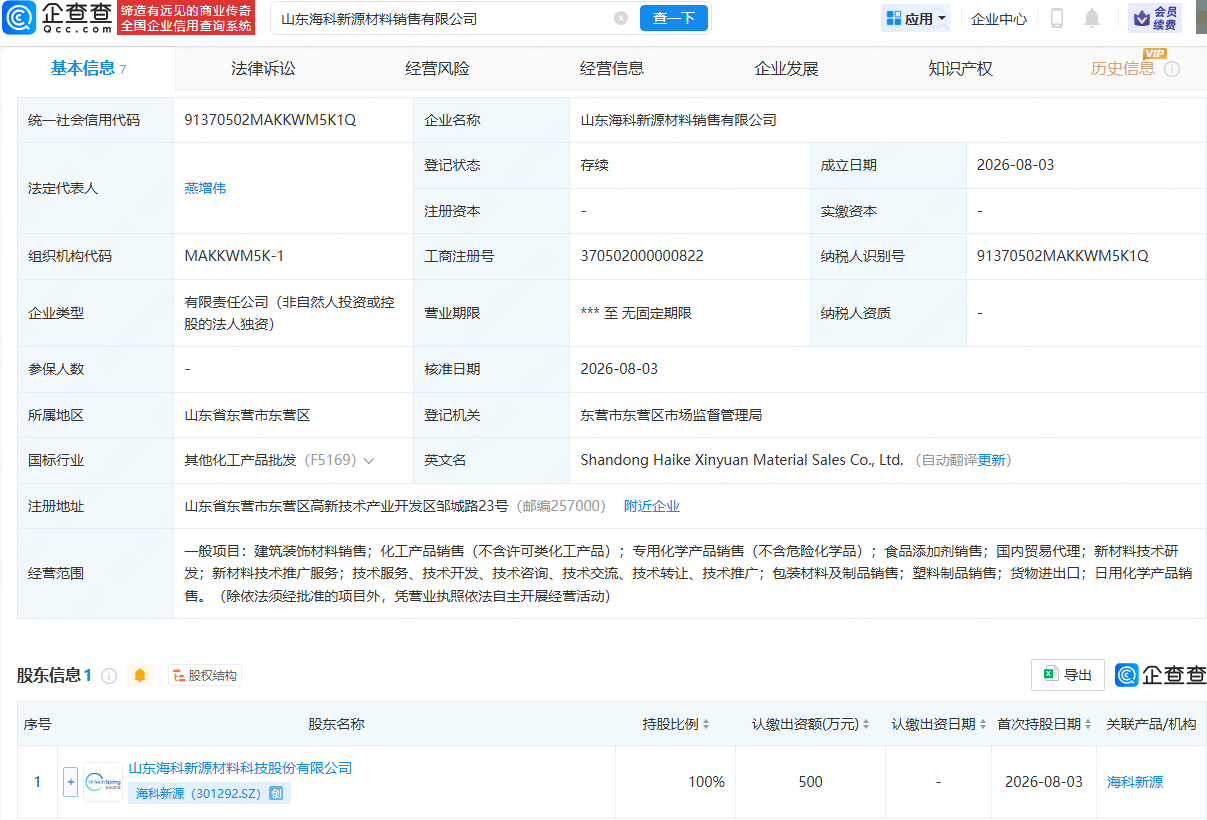Click the registration number 370502000000822
Screen dimensions: 1207x820
click(x=642, y=256)
